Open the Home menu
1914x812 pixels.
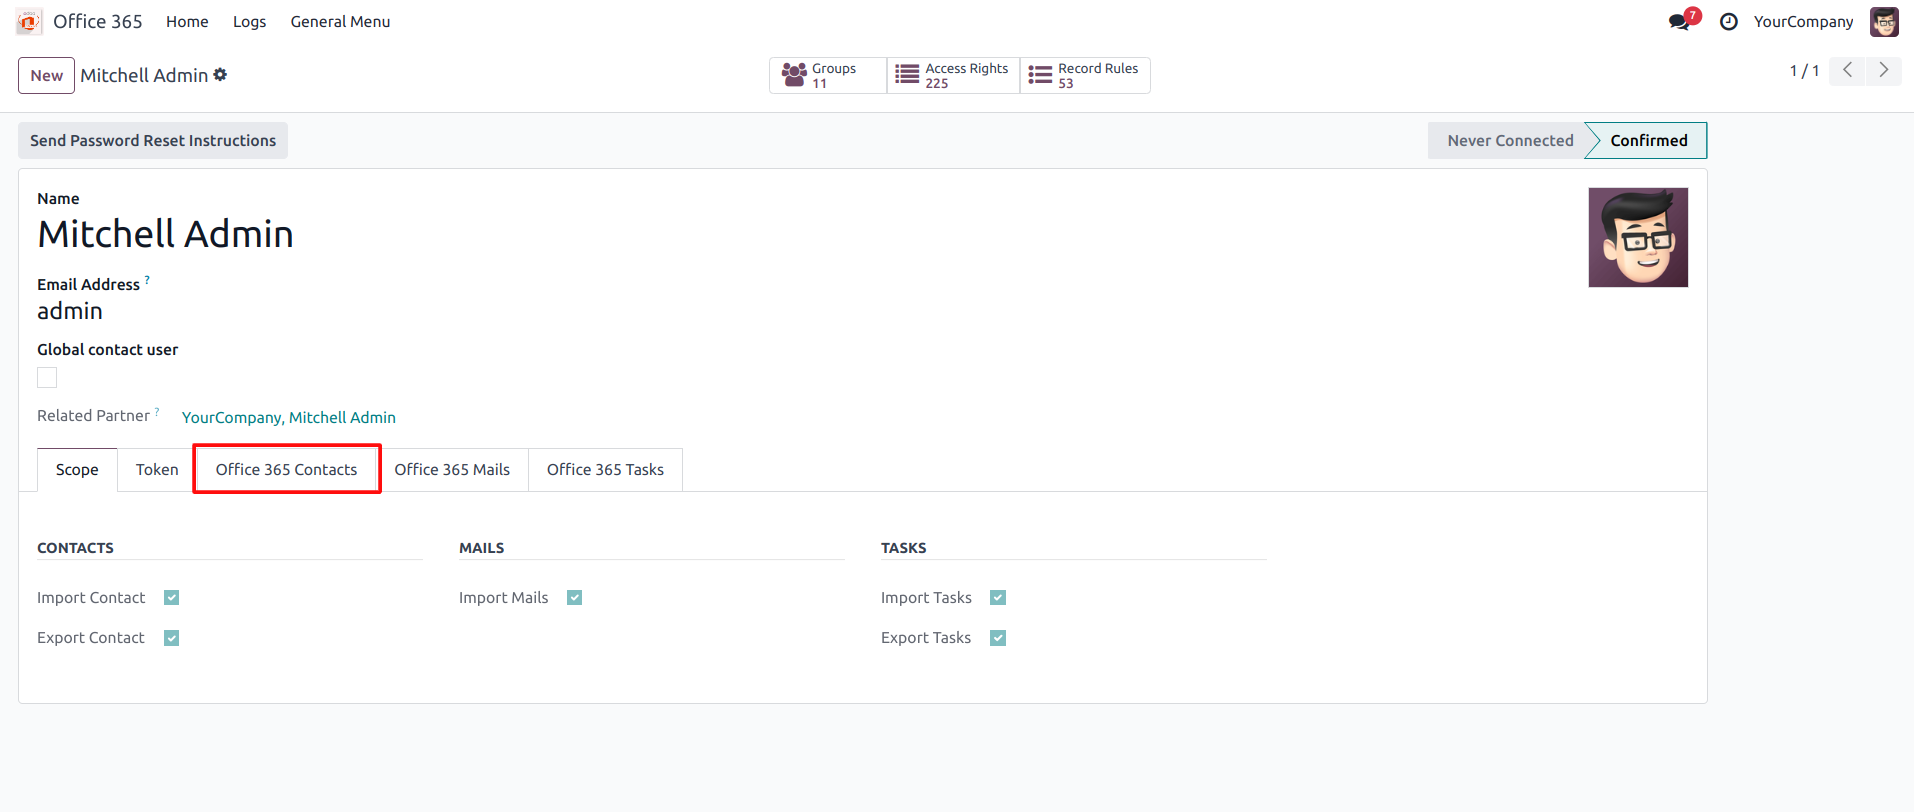[187, 21]
